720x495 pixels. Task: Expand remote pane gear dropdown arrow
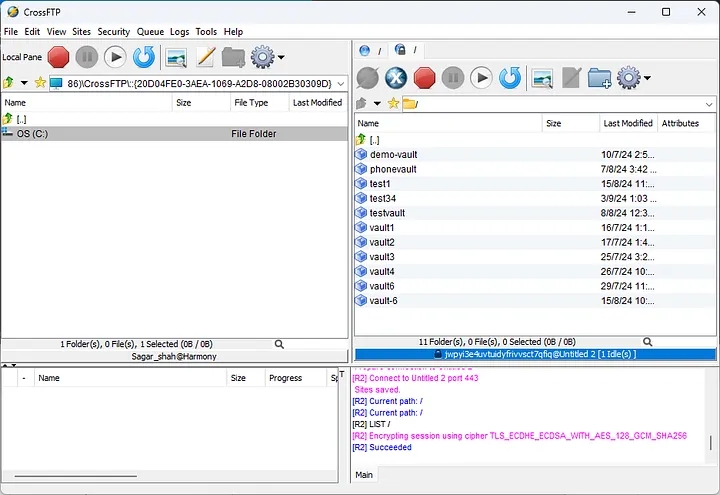pyautogui.click(x=647, y=78)
